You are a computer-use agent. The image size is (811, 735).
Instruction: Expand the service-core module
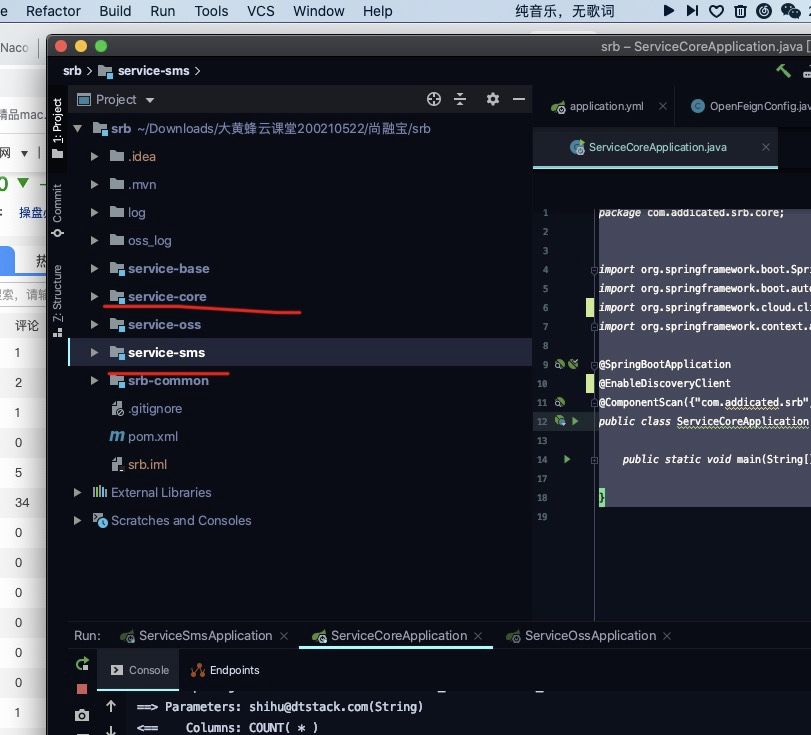point(94,296)
